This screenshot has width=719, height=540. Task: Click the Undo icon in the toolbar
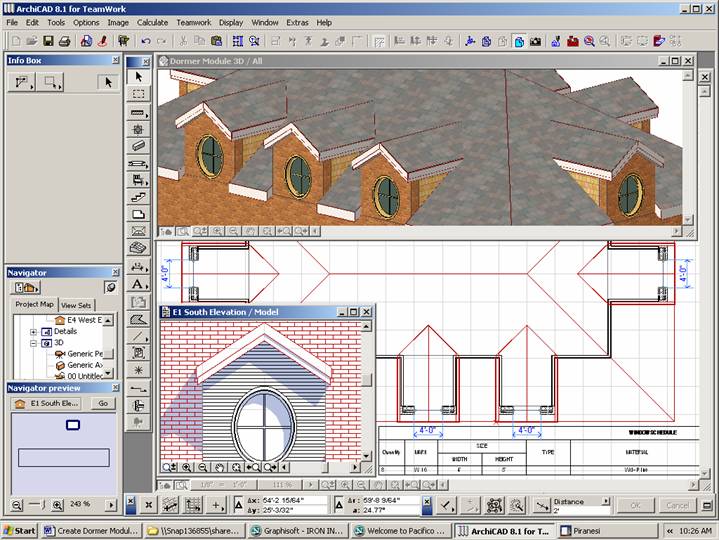[x=146, y=41]
